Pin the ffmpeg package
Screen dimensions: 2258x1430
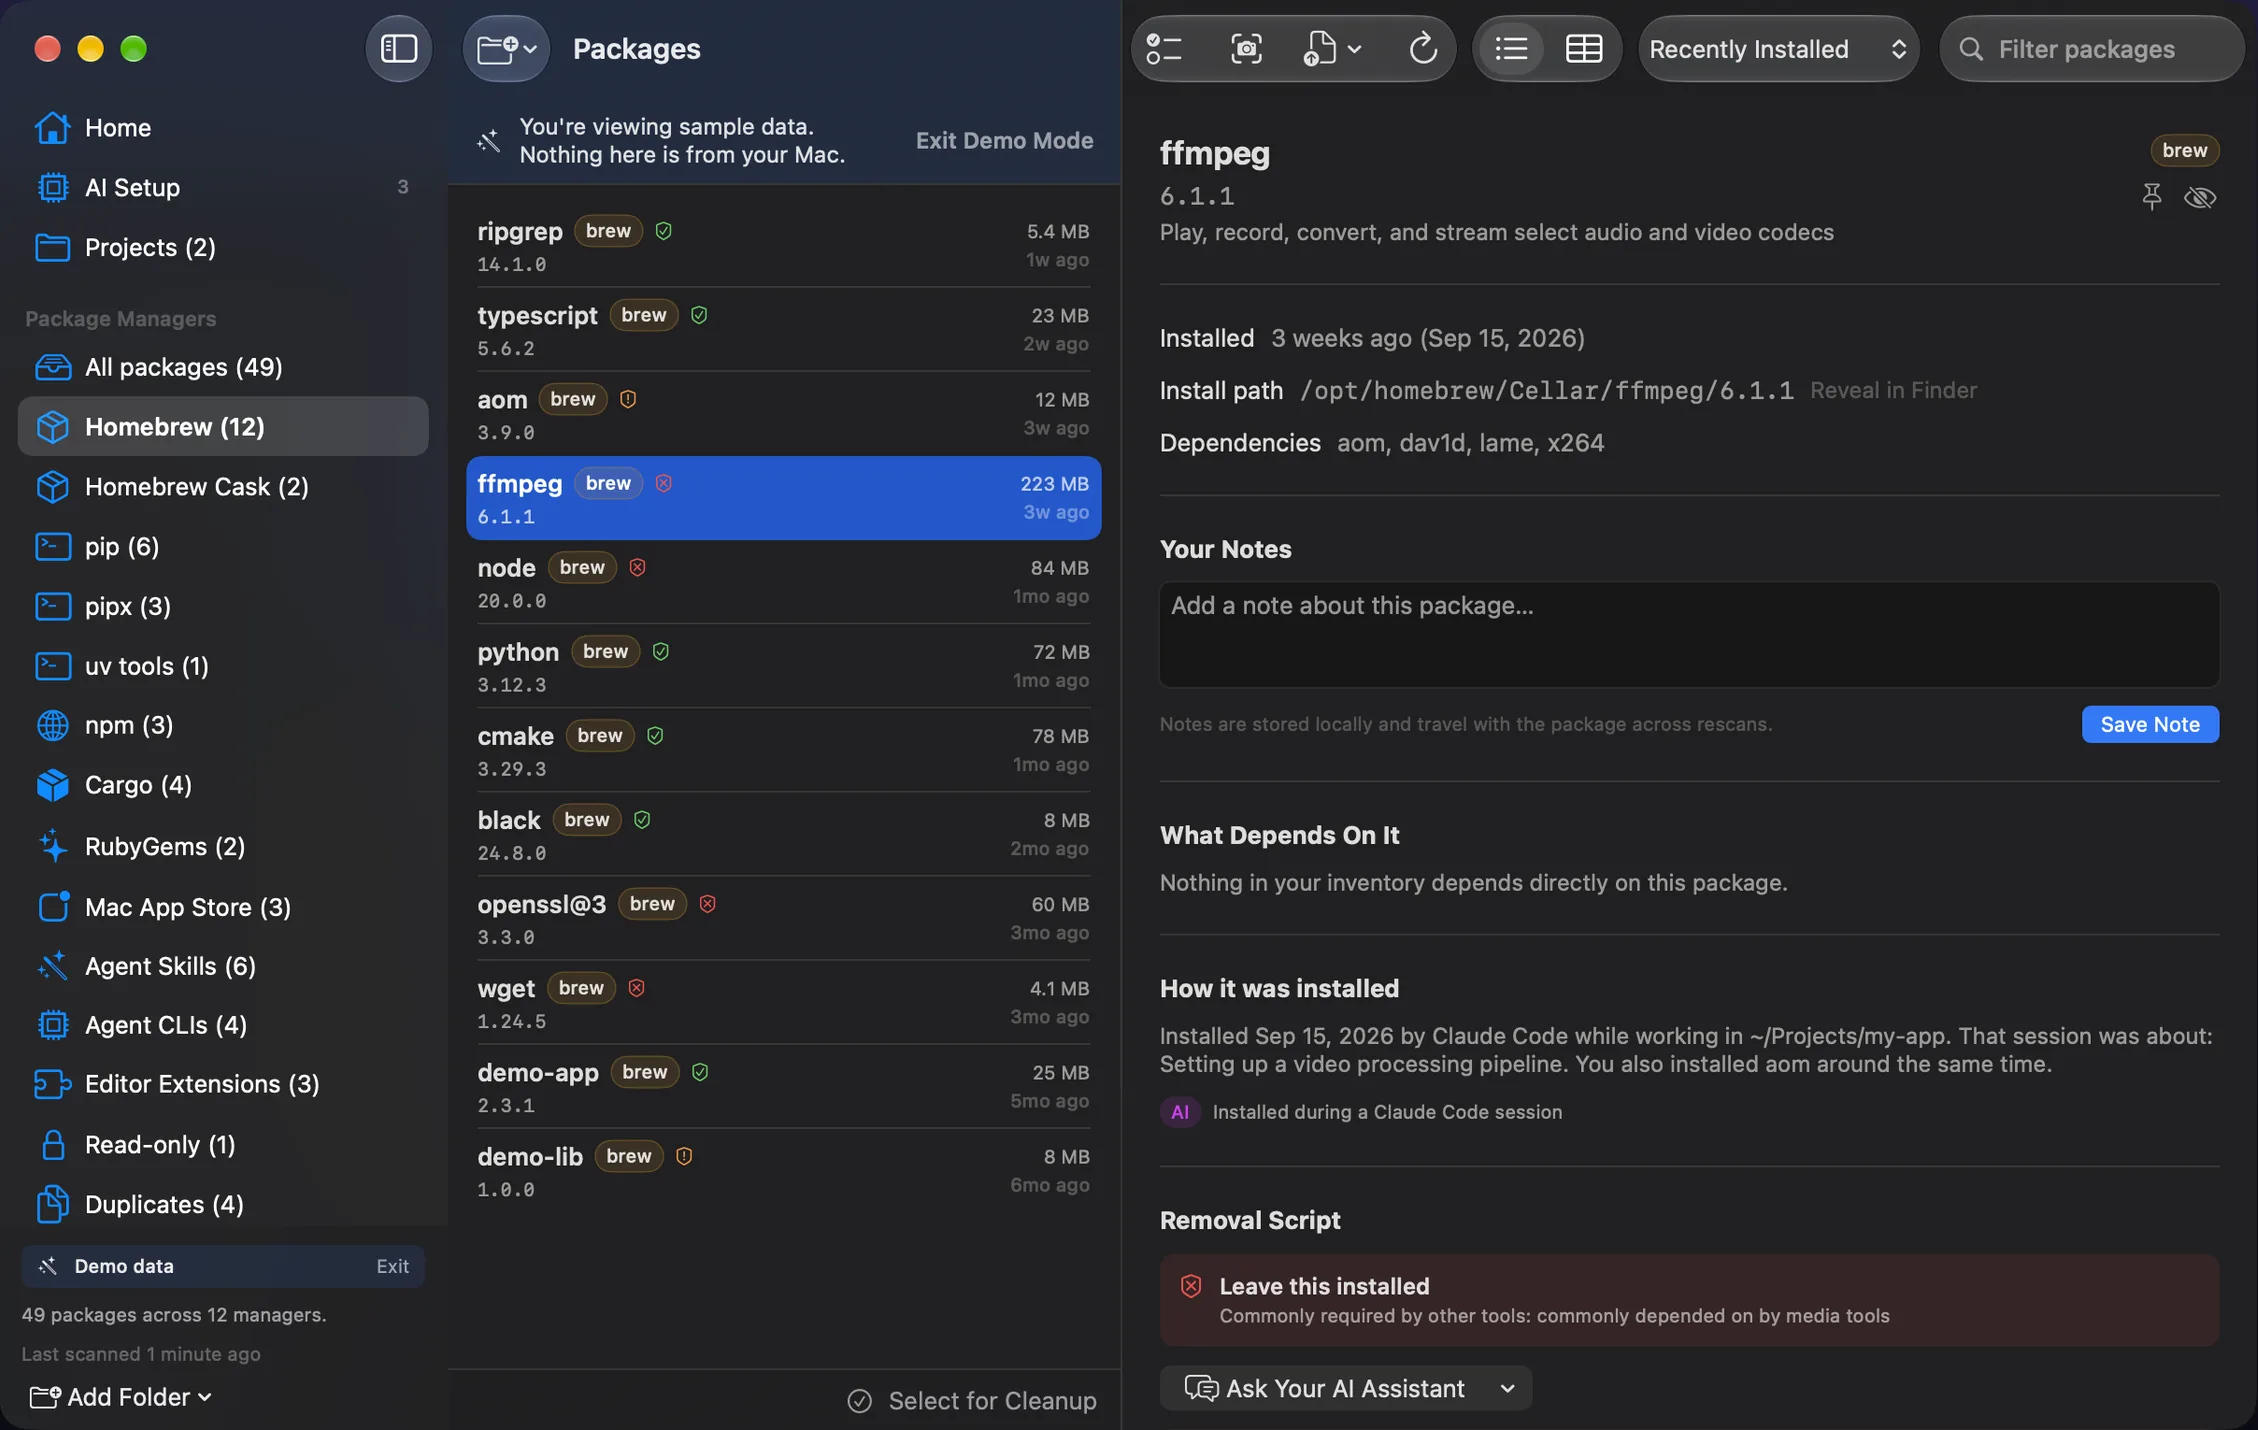2152,196
